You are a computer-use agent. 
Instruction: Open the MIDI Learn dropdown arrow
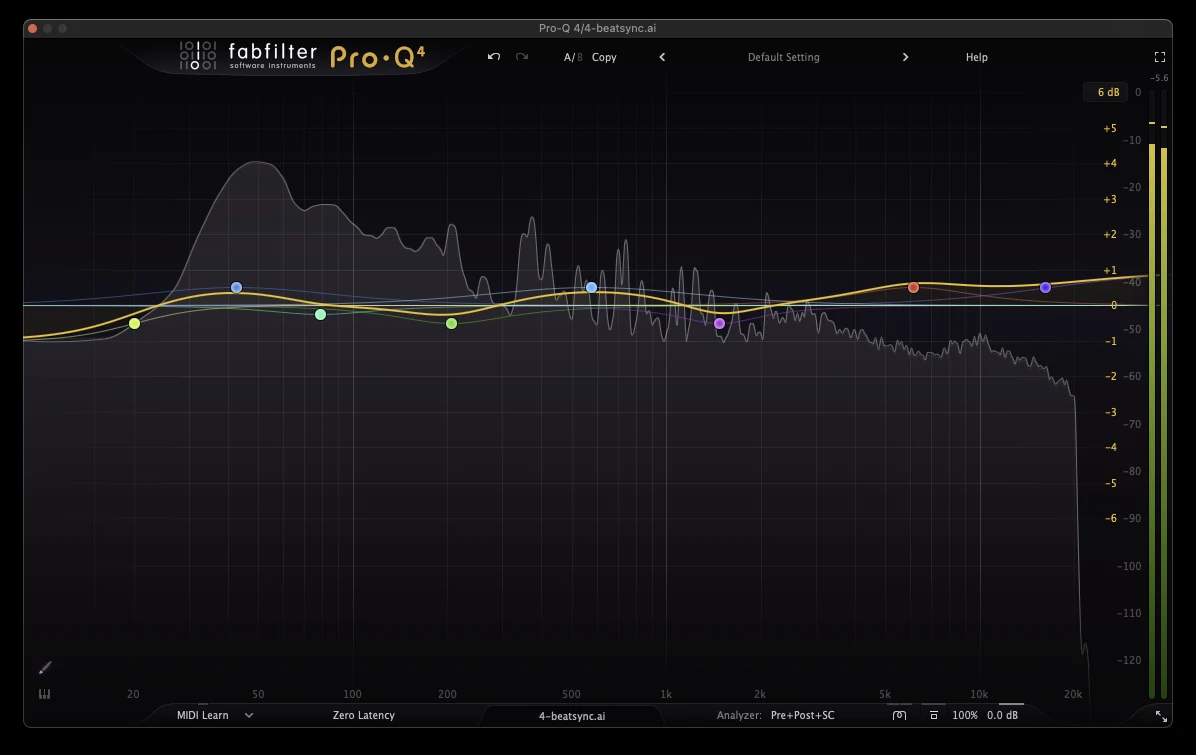[249, 715]
